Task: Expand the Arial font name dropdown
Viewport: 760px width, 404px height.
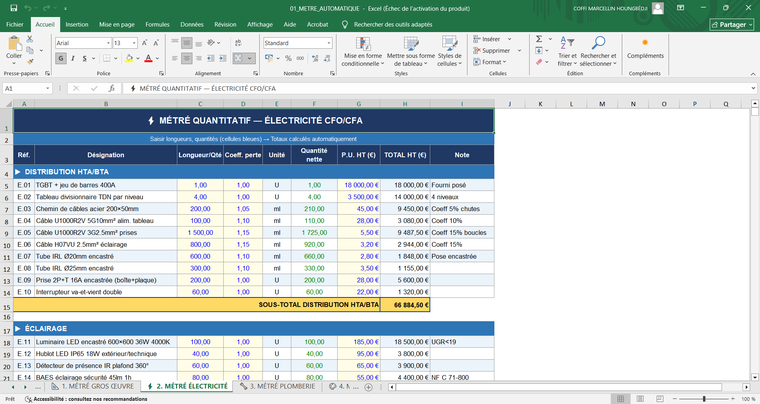Action: [106, 43]
